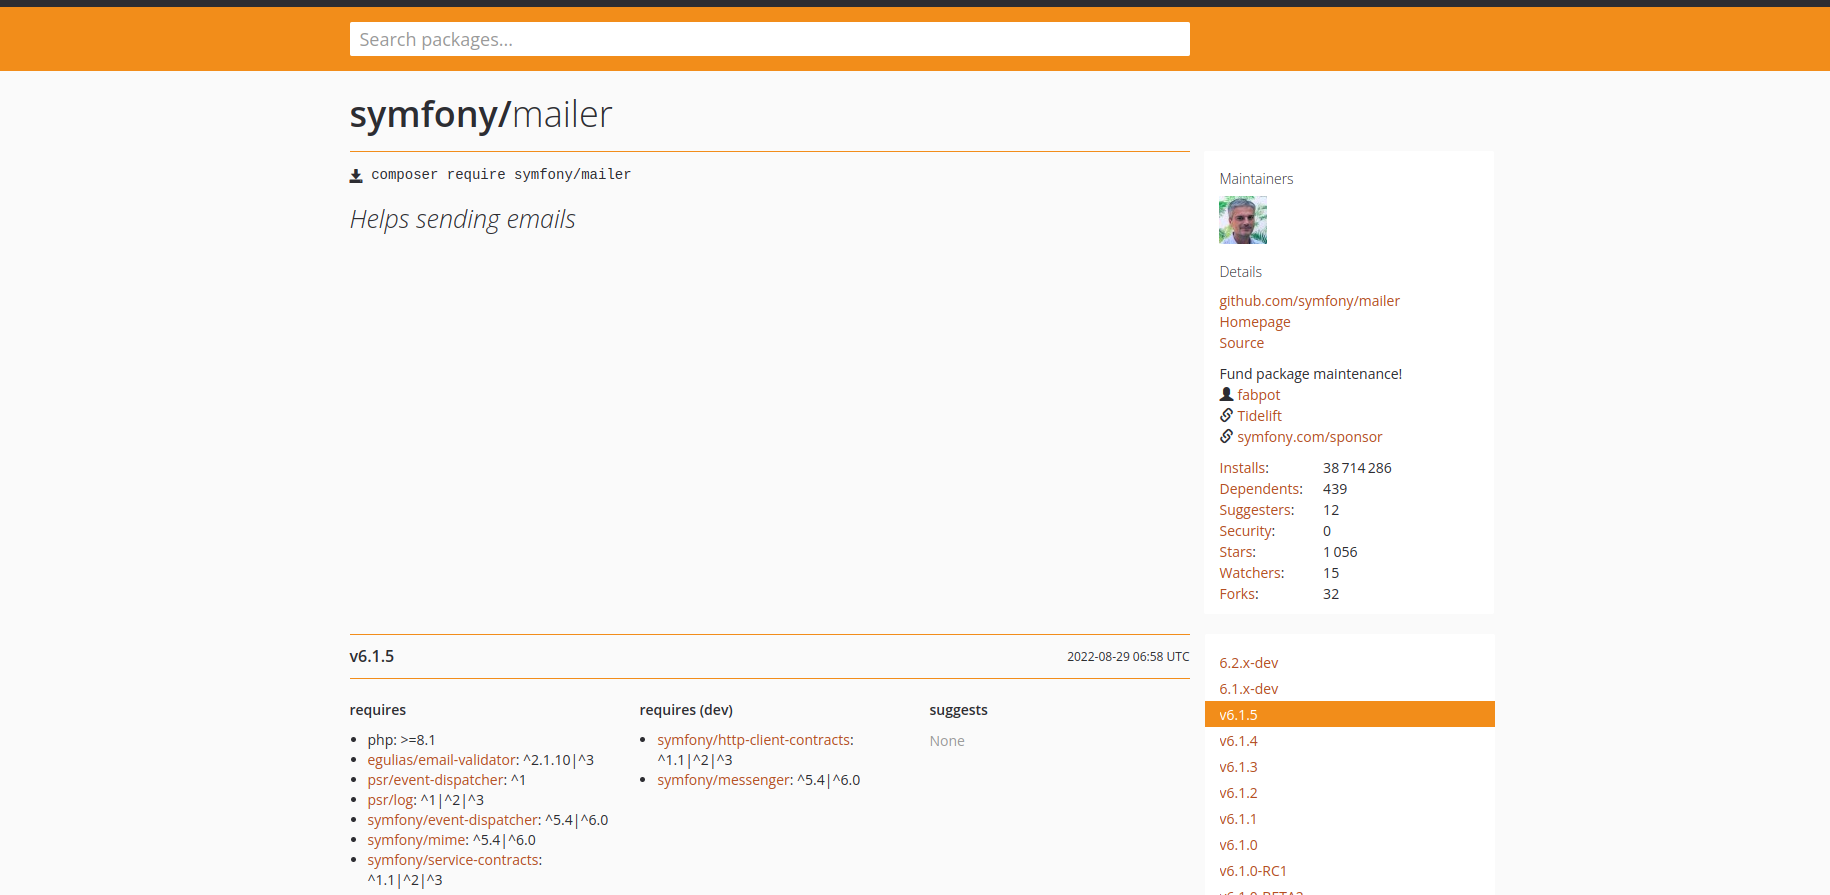The image size is (1830, 895).
Task: Open the psr/log requirement link
Action: tap(390, 800)
